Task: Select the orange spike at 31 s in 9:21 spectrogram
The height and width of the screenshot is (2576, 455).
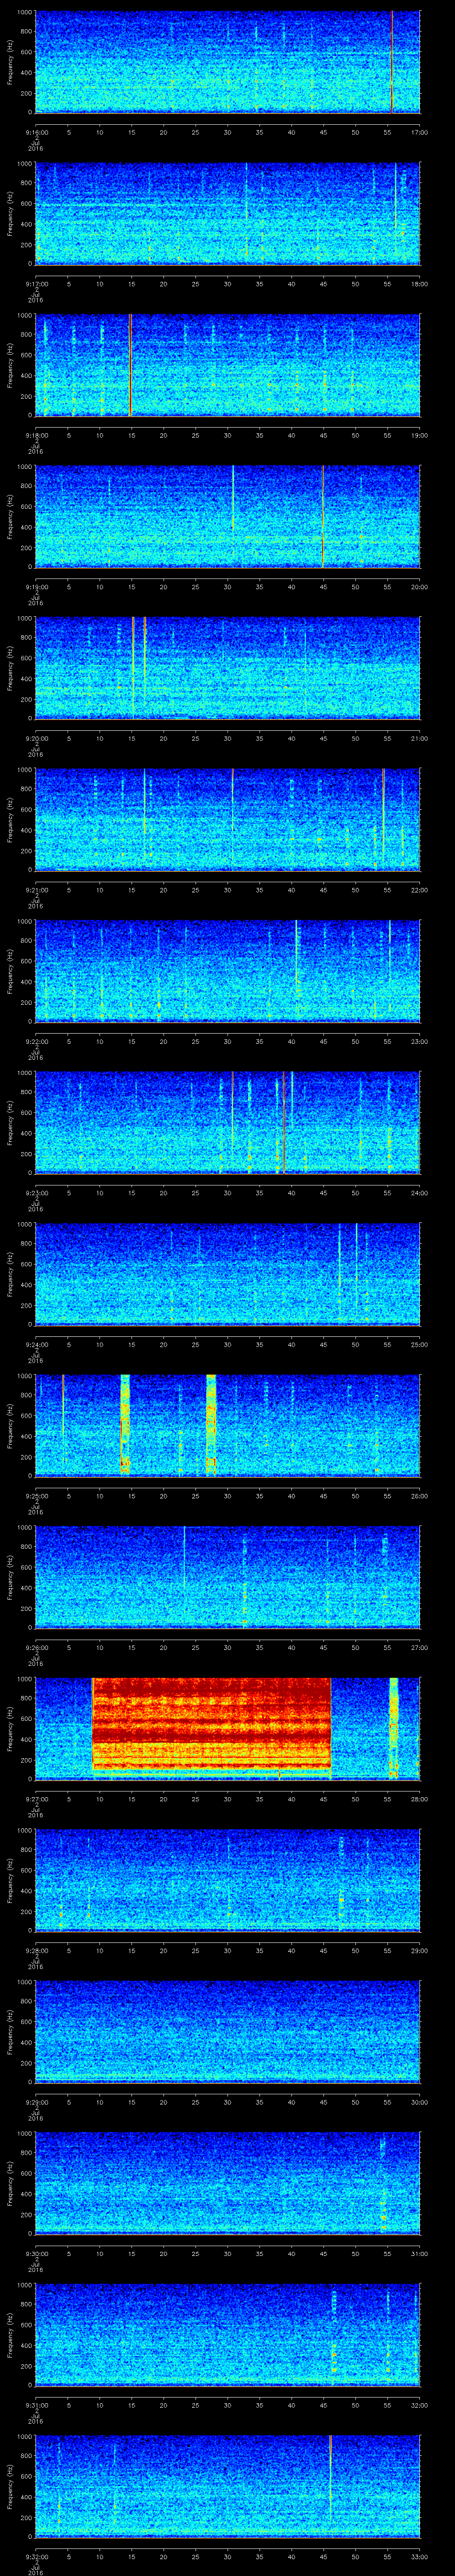Action: pos(232,800)
